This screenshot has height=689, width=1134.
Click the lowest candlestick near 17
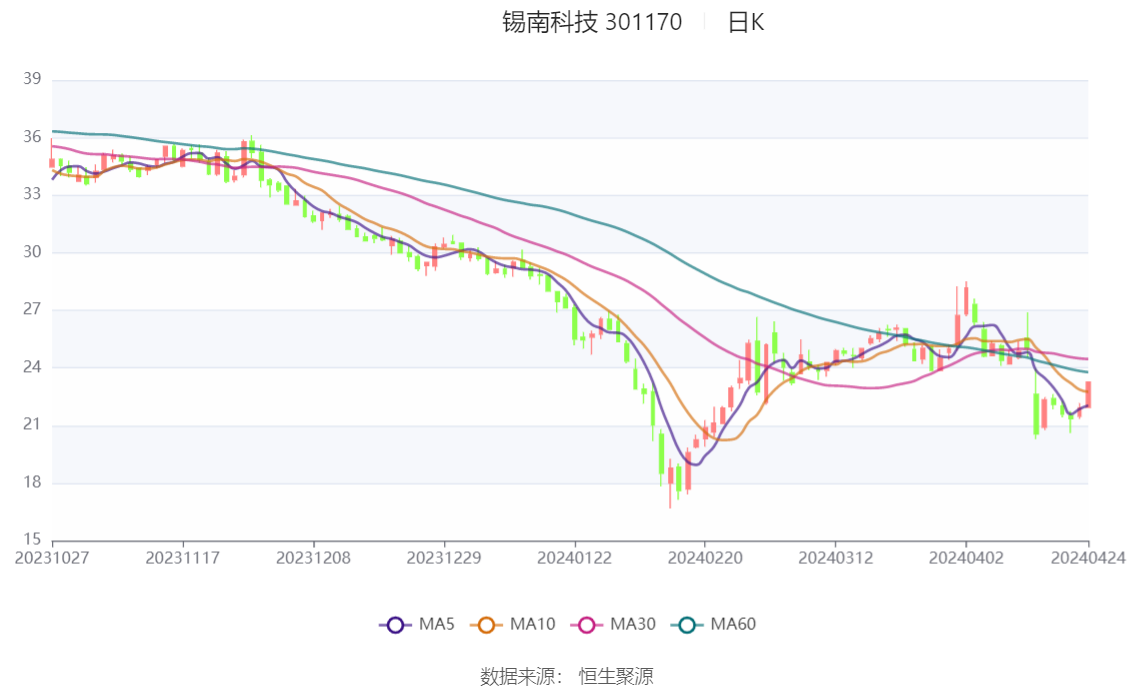[x=670, y=482]
